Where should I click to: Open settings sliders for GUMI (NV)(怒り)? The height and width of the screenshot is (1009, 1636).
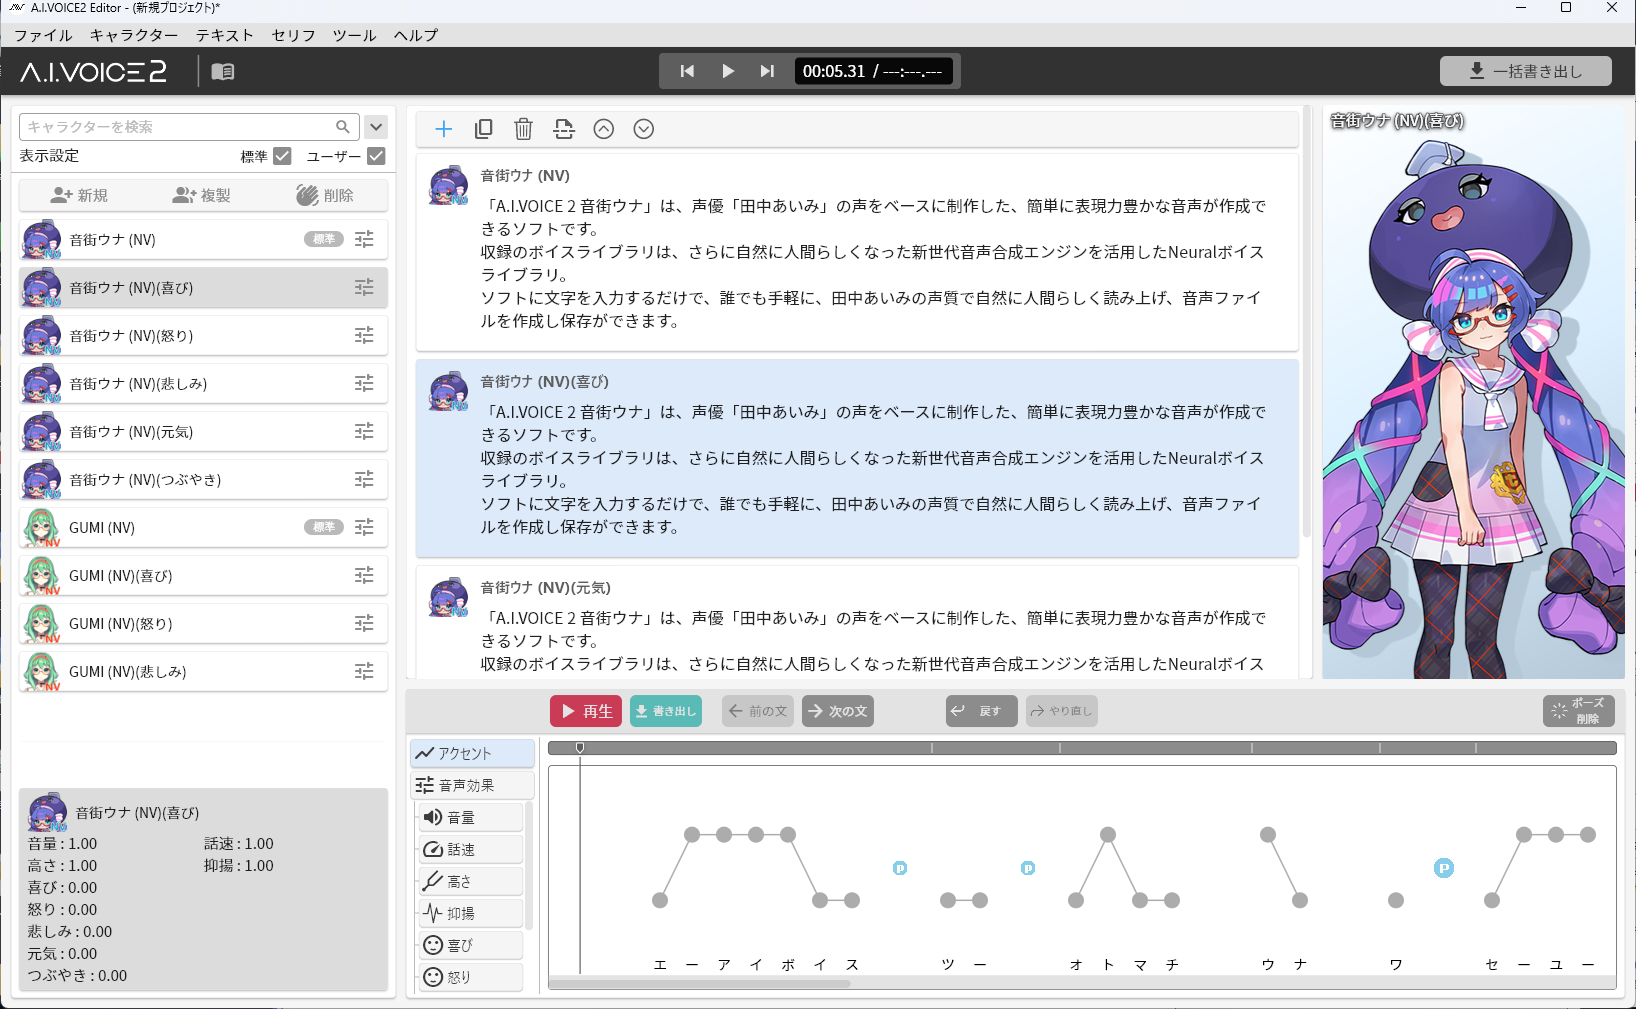click(x=364, y=623)
